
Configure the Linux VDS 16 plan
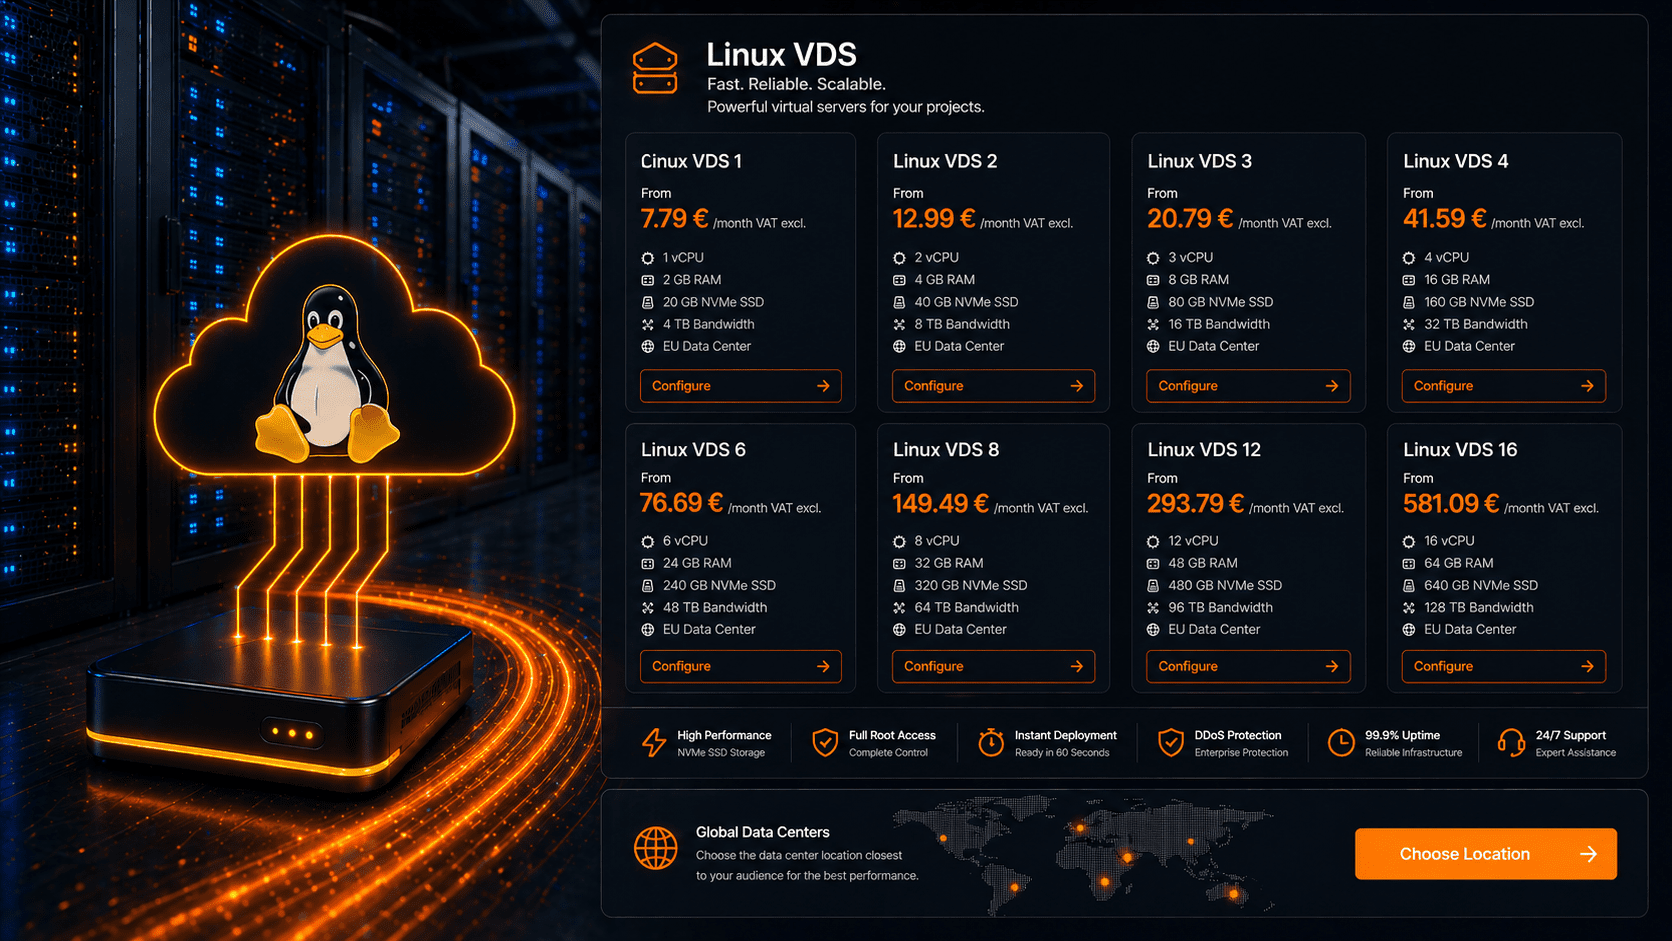(1503, 666)
